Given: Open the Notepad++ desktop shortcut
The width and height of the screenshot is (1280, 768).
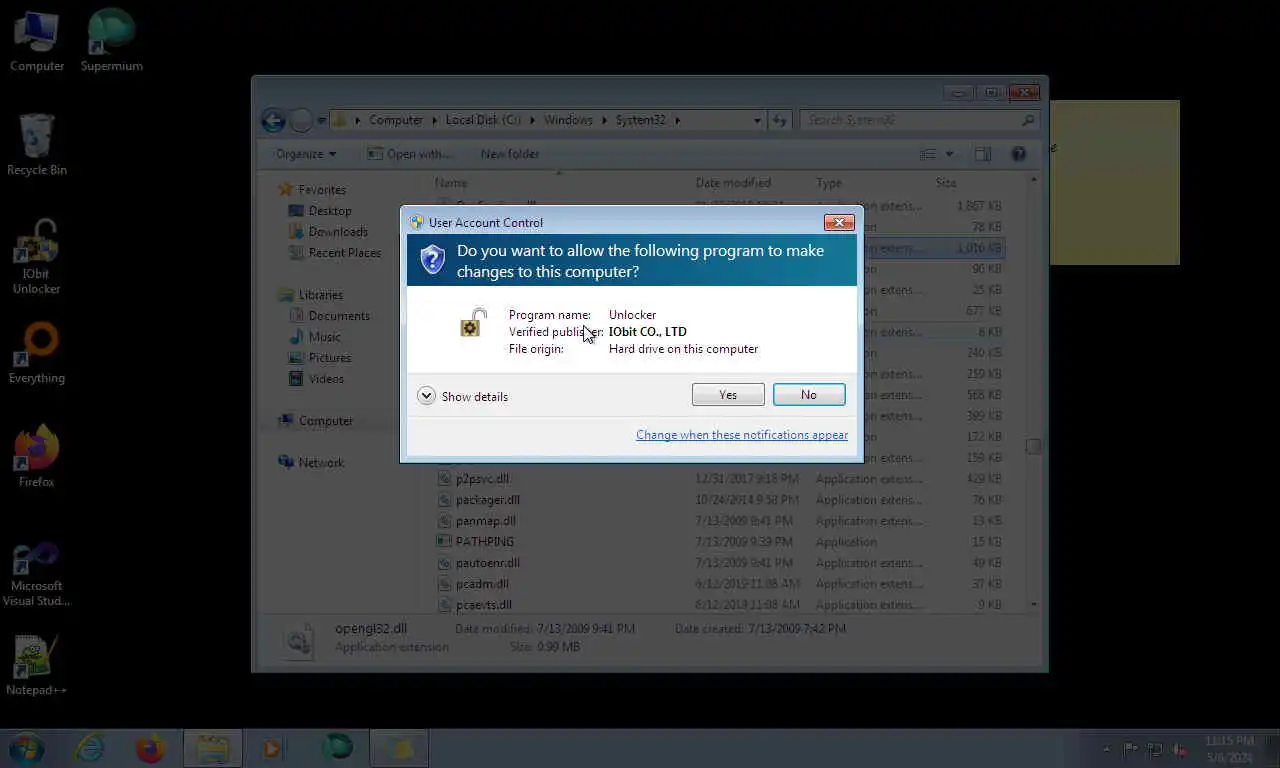Looking at the screenshot, I should pyautogui.click(x=37, y=665).
